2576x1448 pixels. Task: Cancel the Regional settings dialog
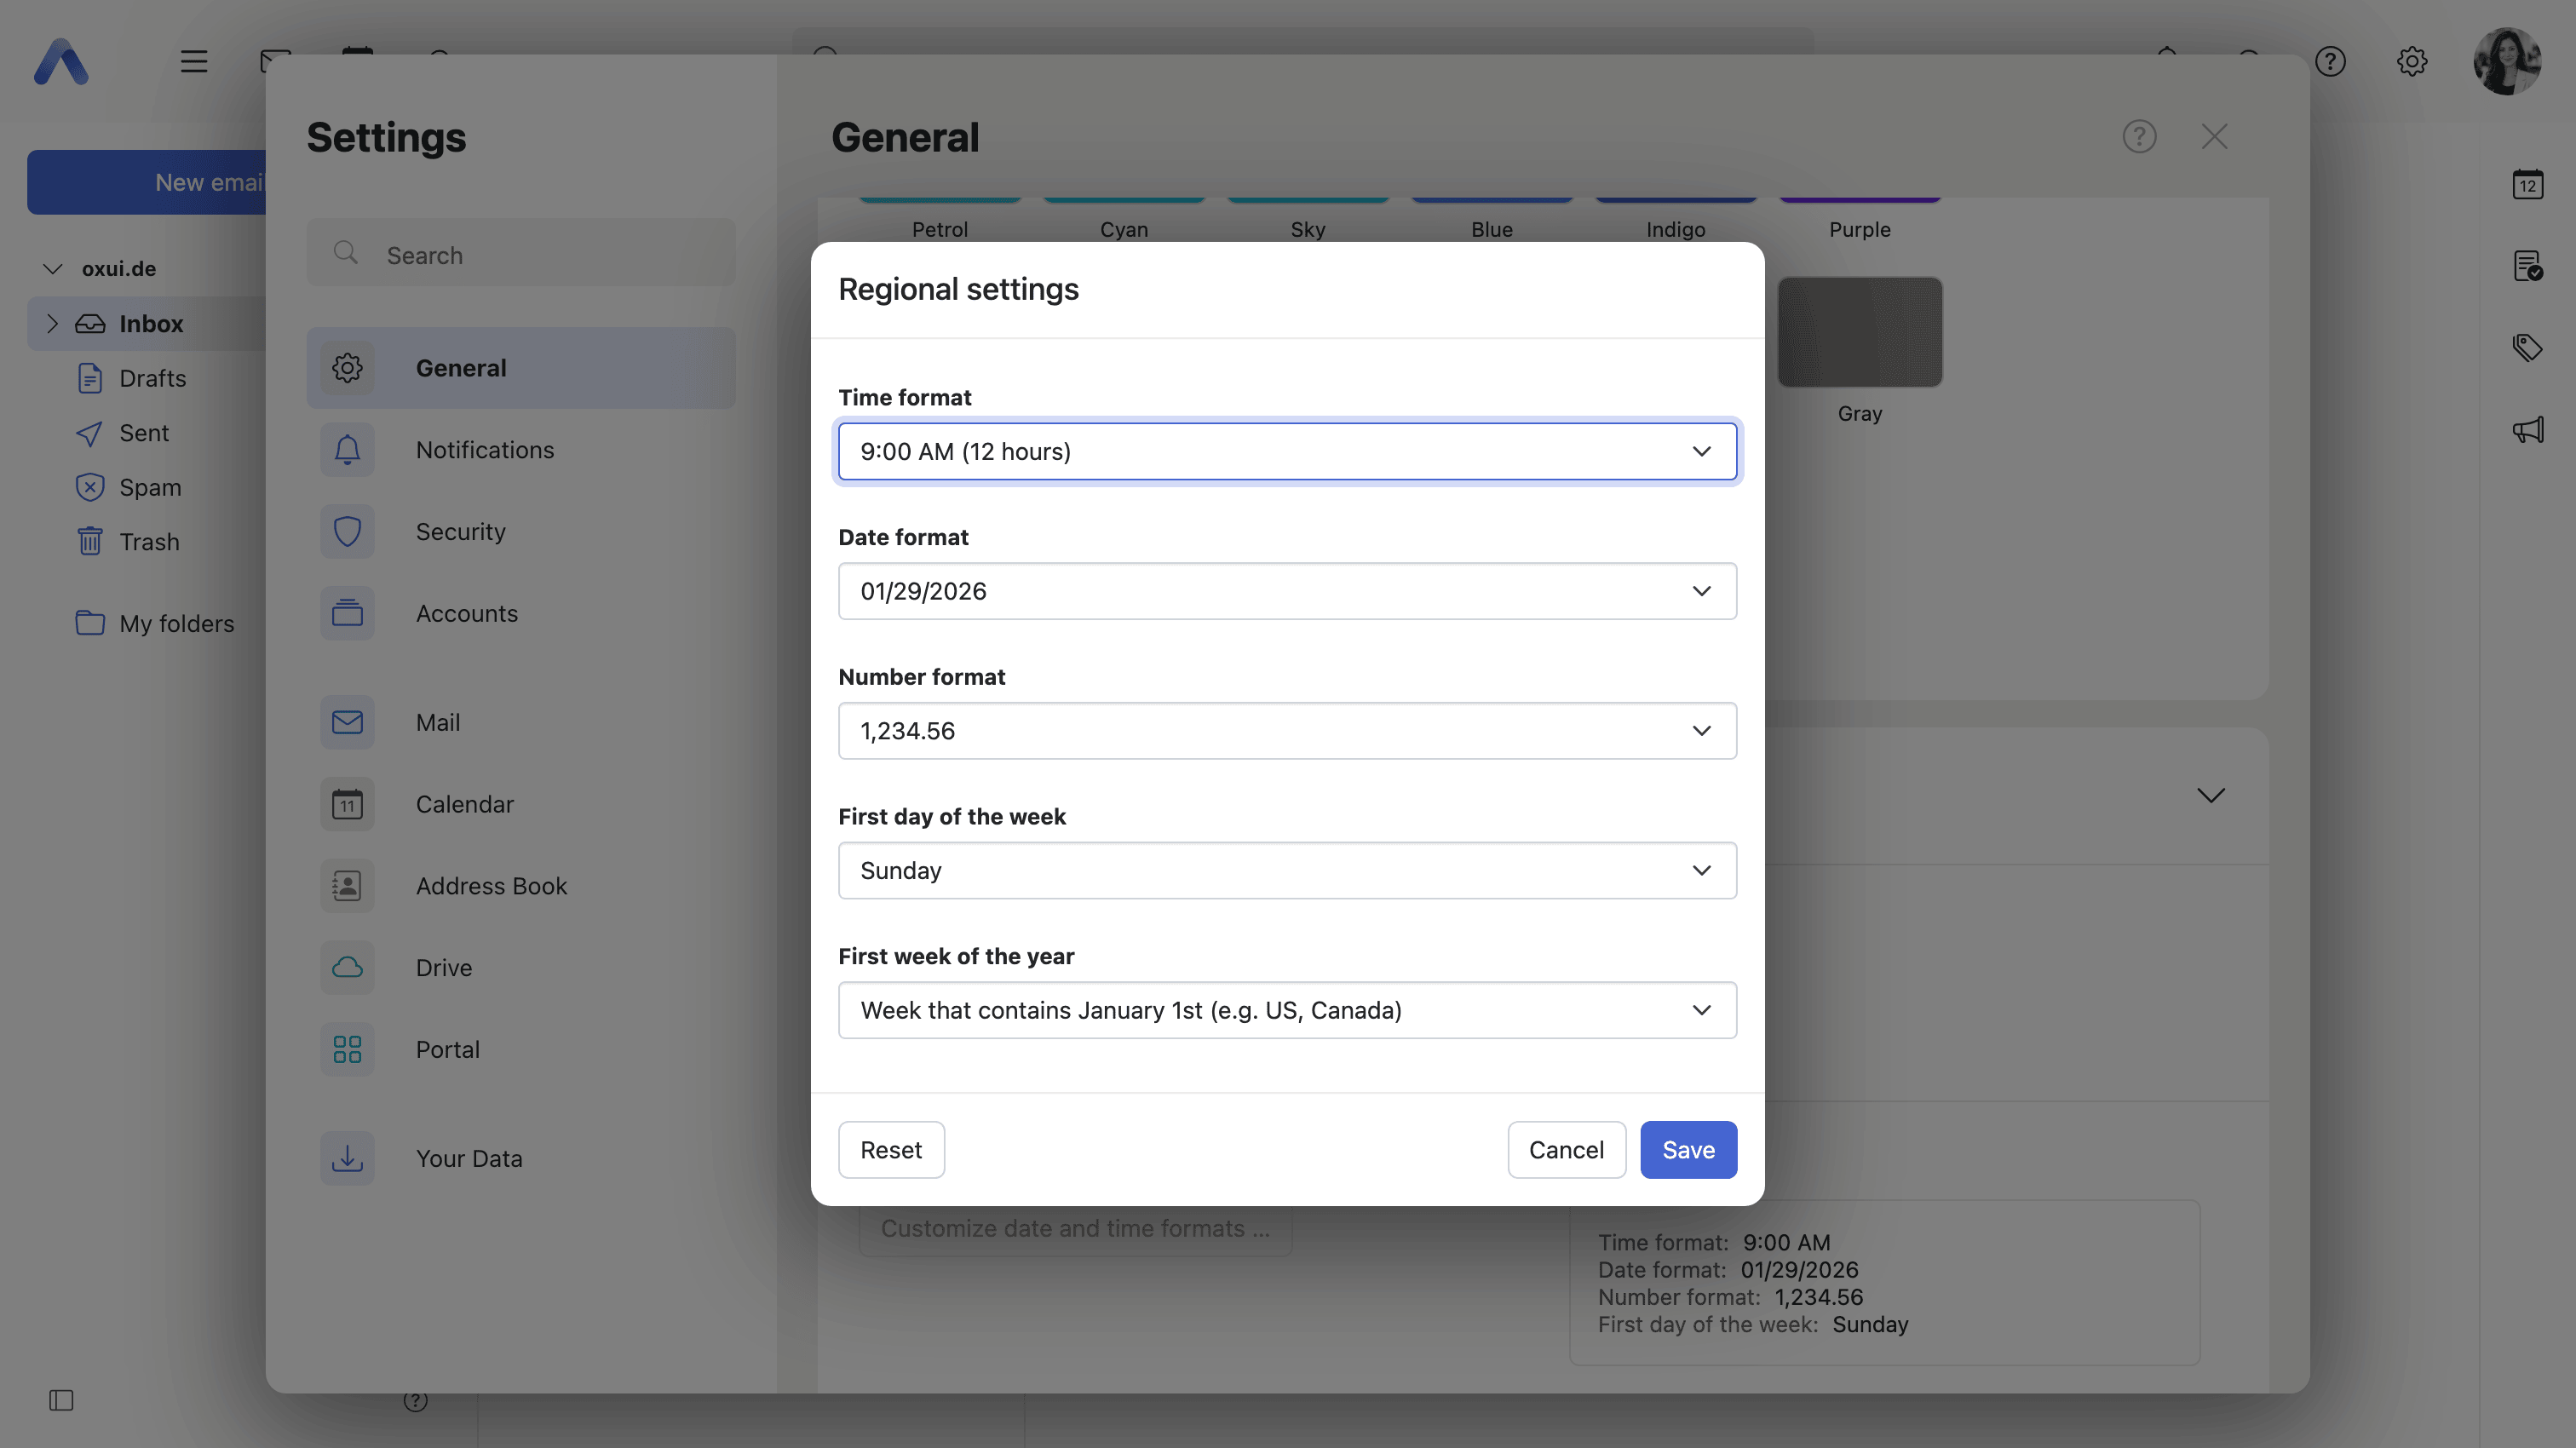[1566, 1150]
